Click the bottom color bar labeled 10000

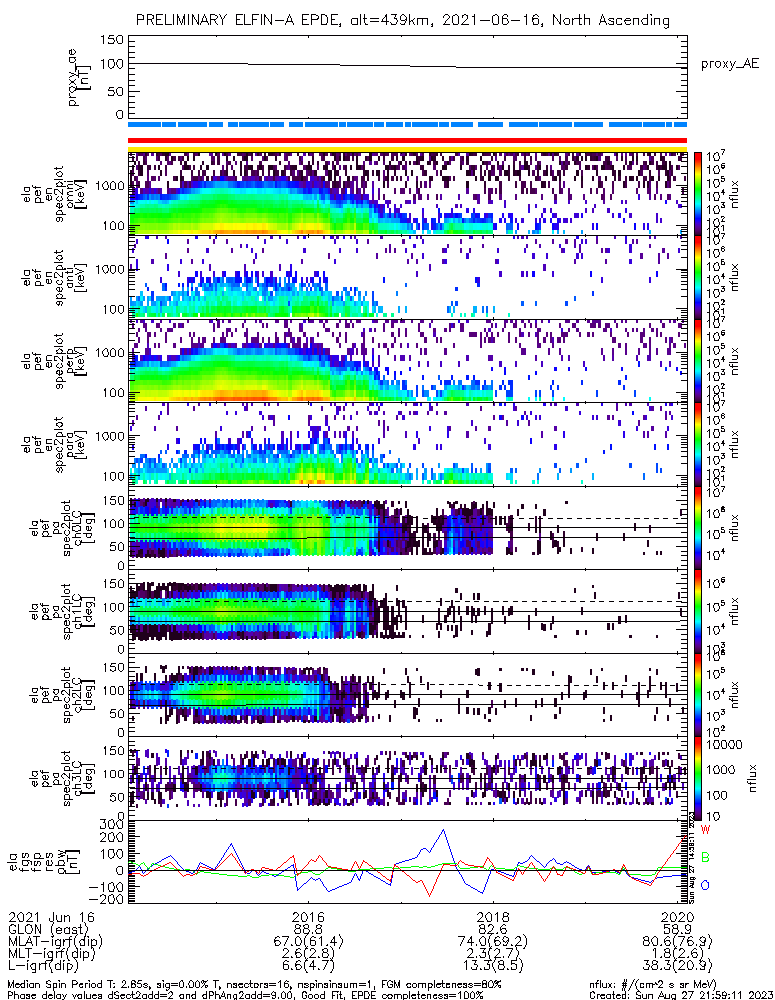pyautogui.click(x=697, y=779)
